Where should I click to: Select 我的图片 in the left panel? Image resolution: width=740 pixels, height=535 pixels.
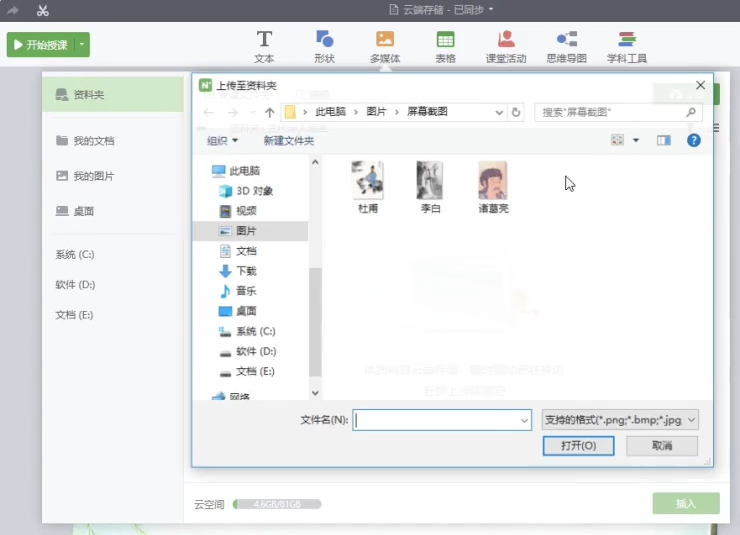coord(85,176)
